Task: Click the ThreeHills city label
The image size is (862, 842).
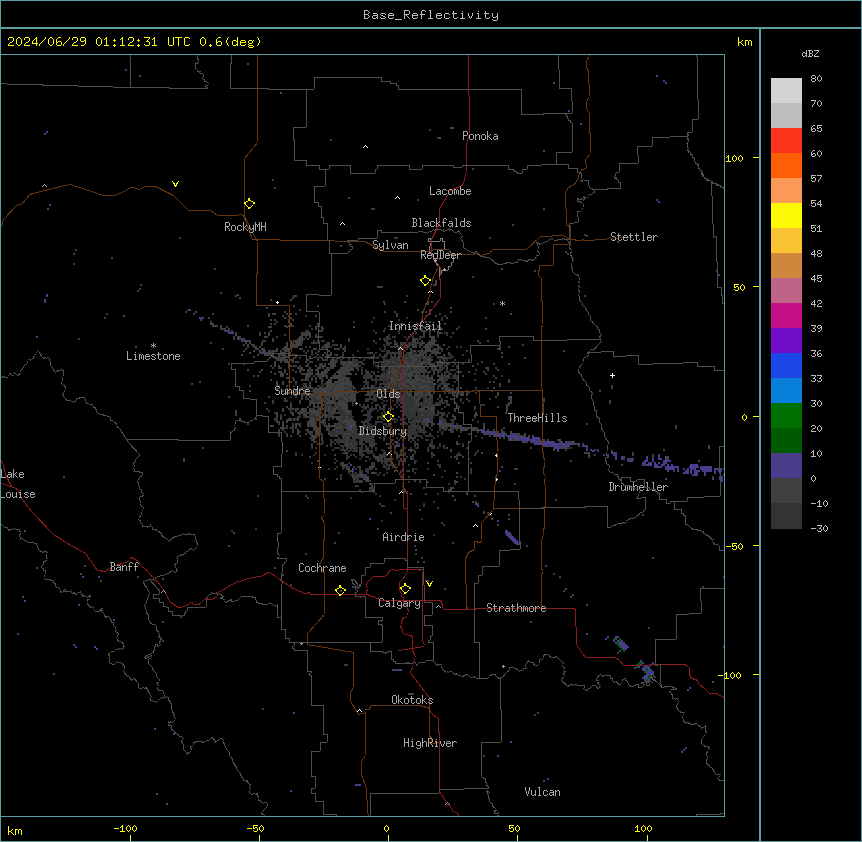Action: pyautogui.click(x=537, y=418)
